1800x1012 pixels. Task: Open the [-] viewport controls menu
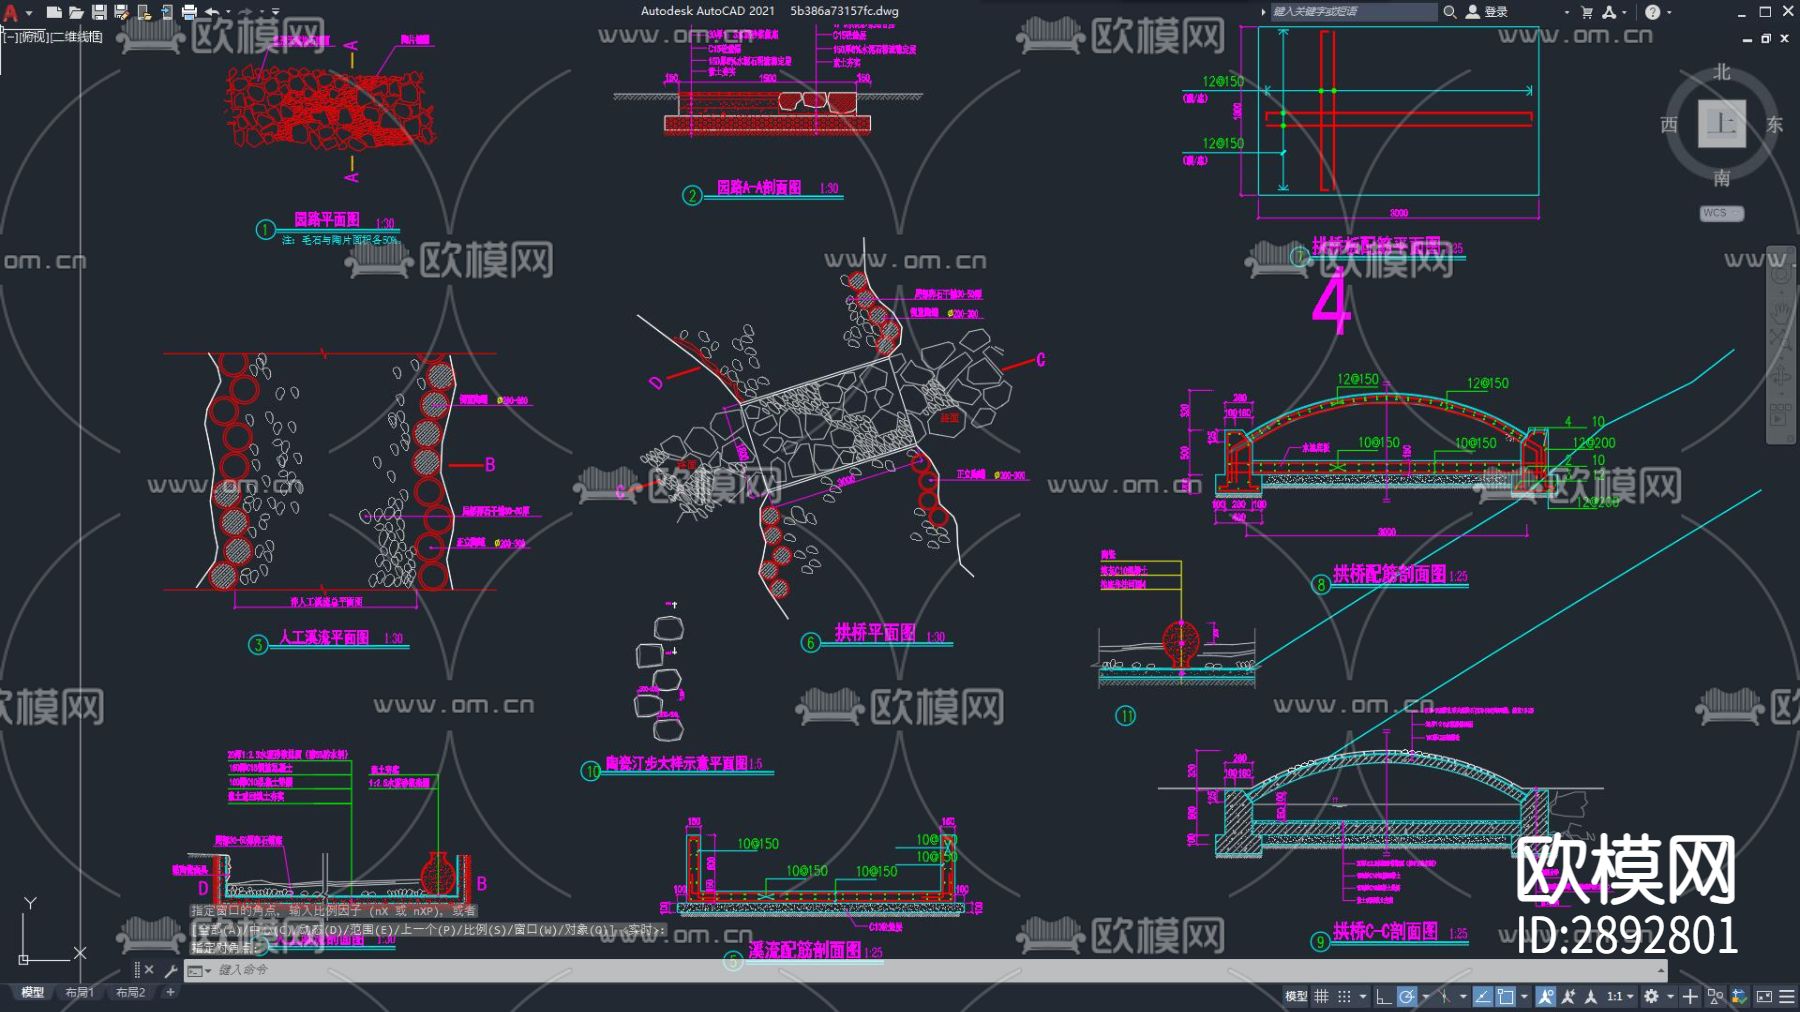9,37
